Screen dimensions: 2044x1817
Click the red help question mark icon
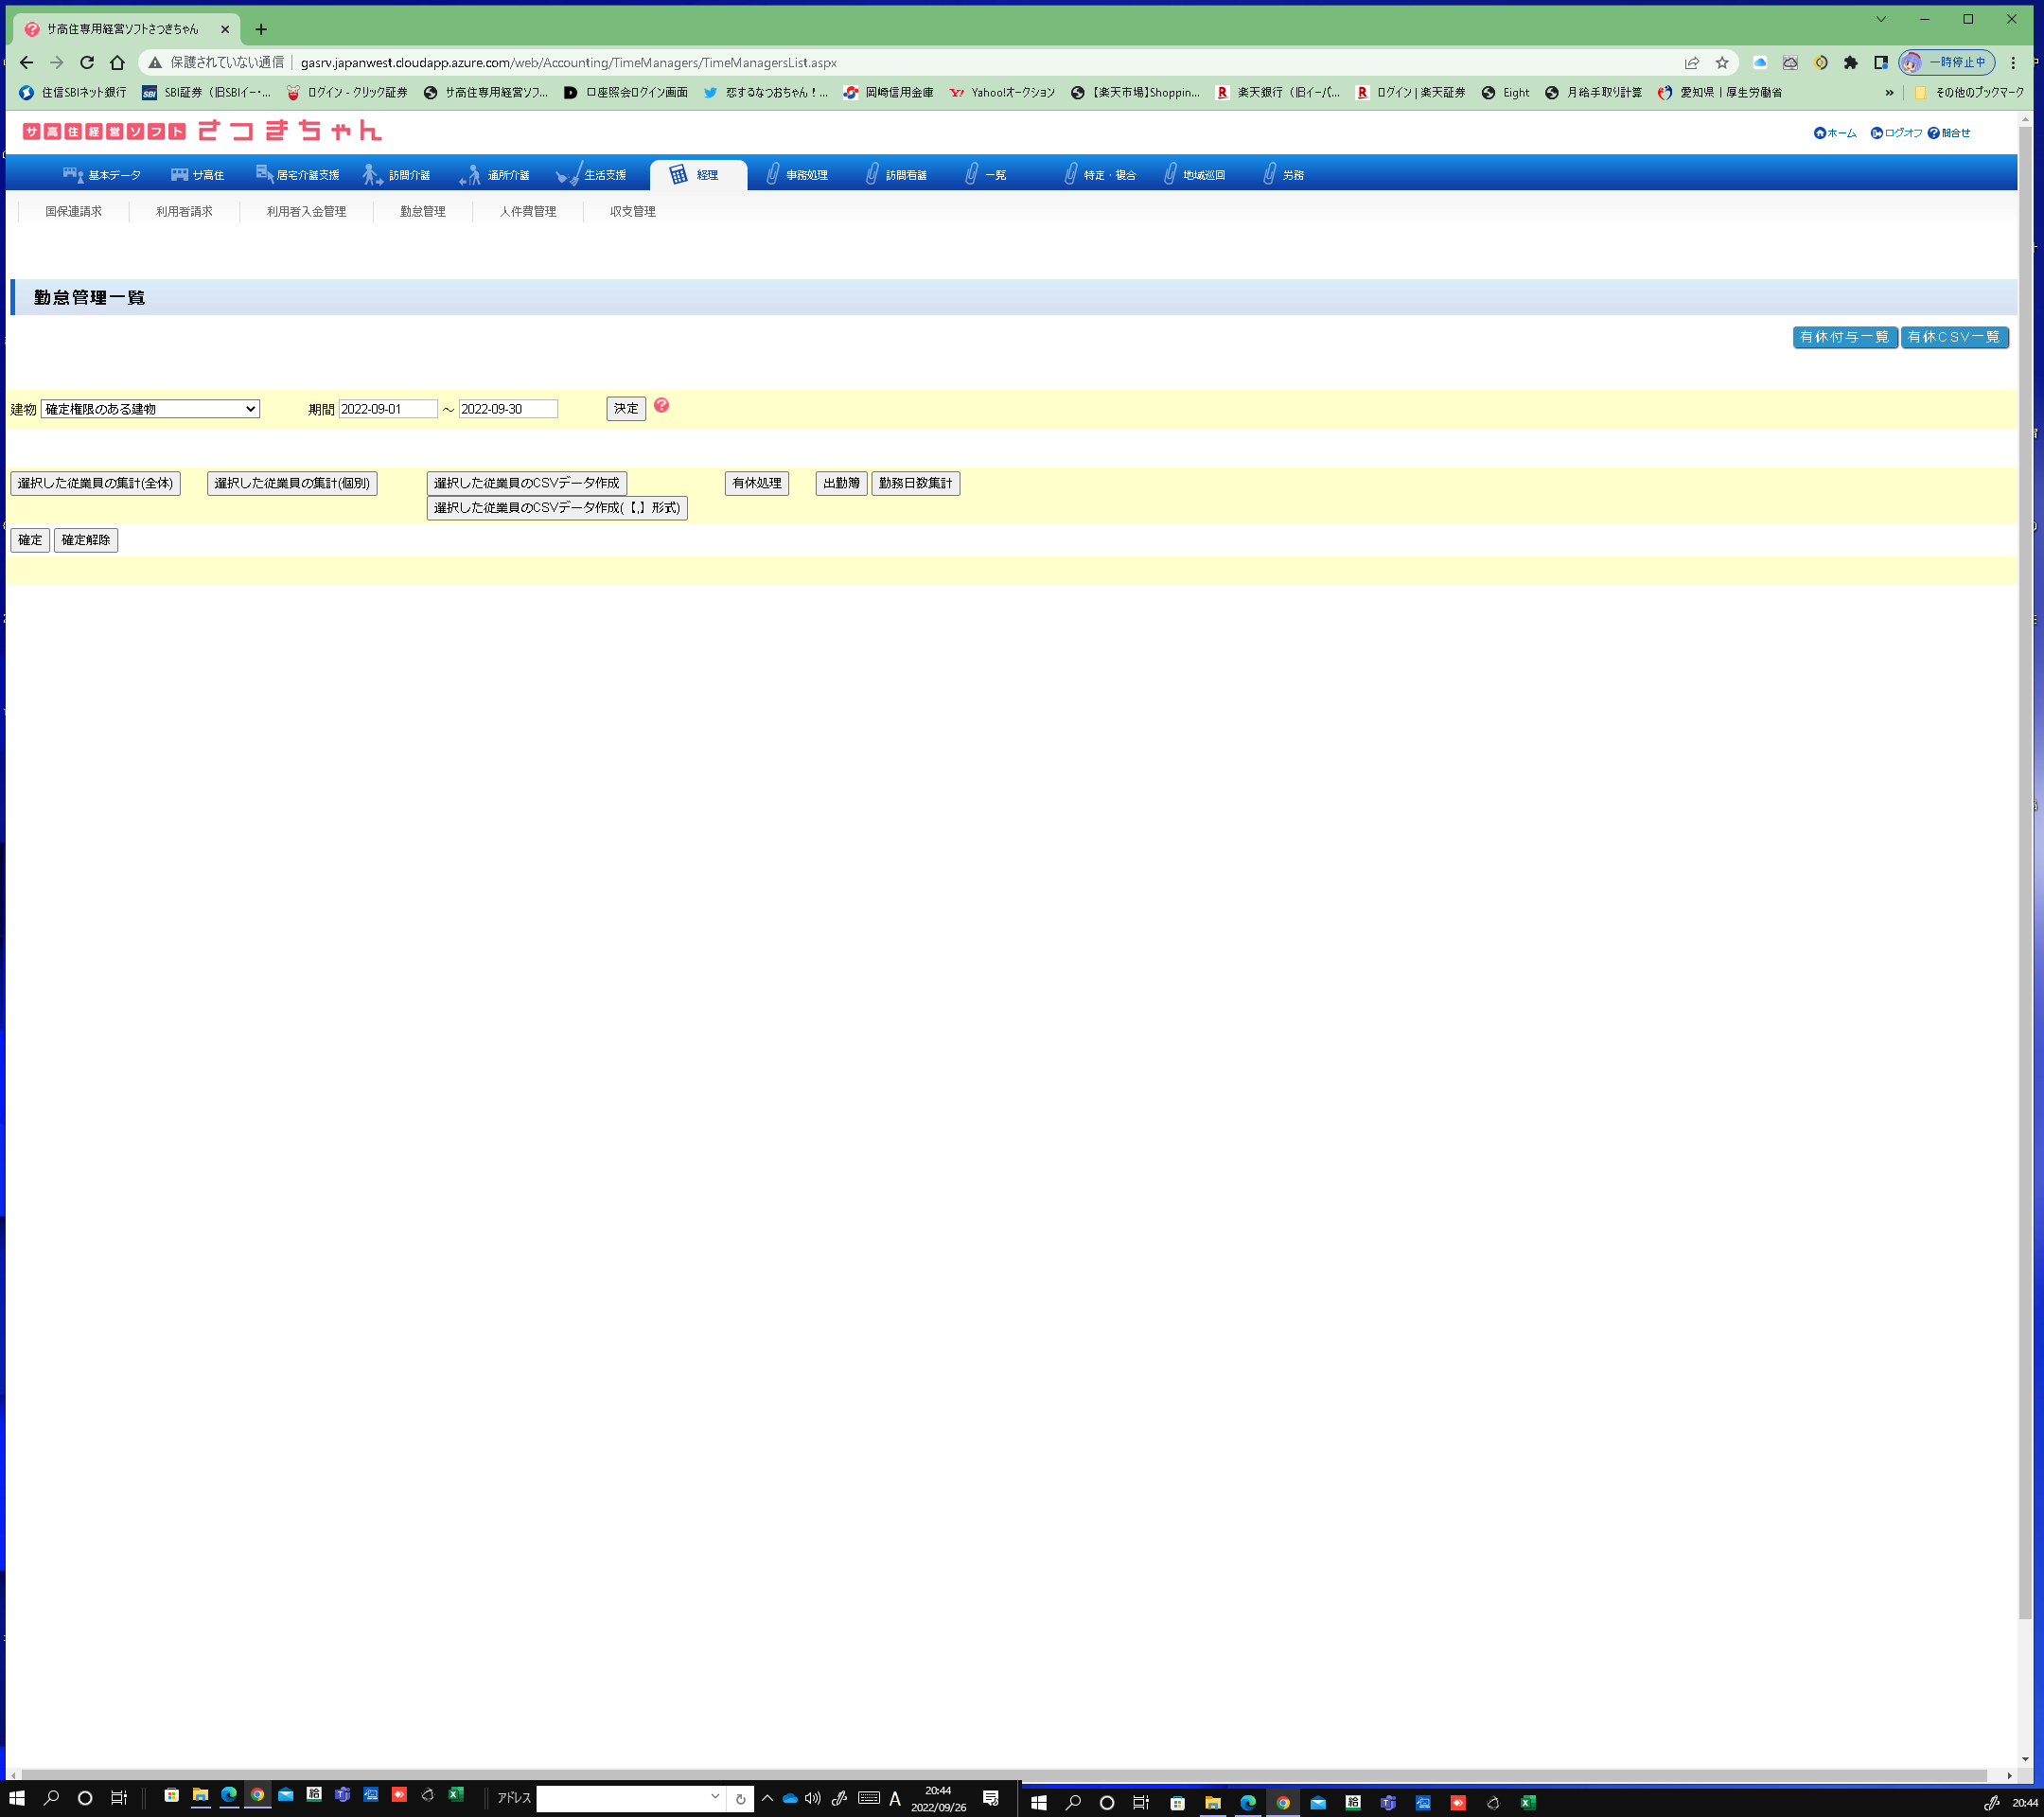[661, 405]
